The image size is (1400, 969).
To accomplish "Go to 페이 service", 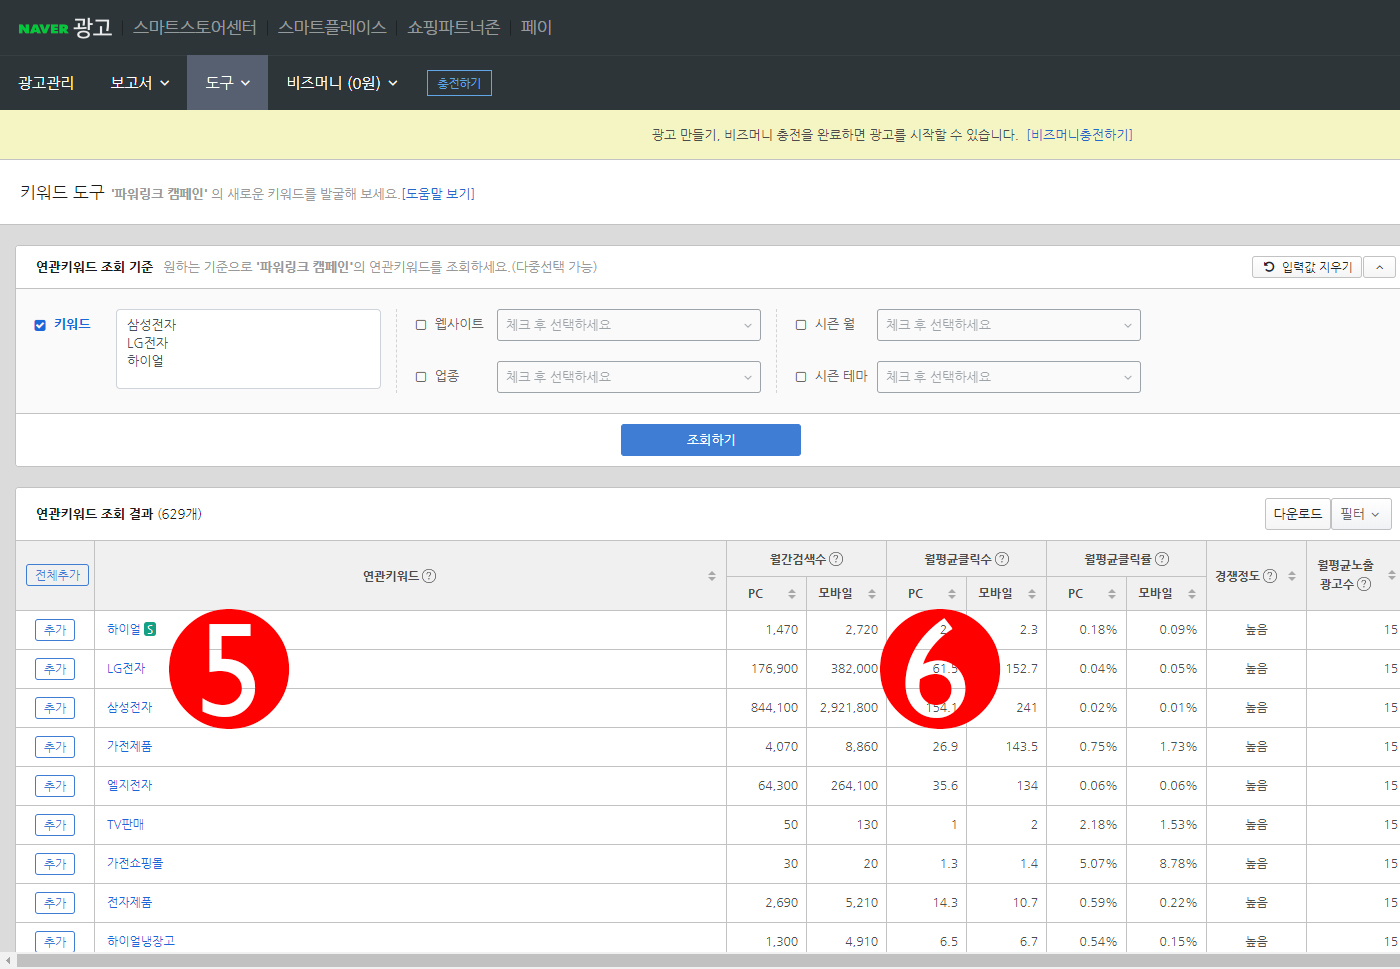I will click(x=536, y=27).
